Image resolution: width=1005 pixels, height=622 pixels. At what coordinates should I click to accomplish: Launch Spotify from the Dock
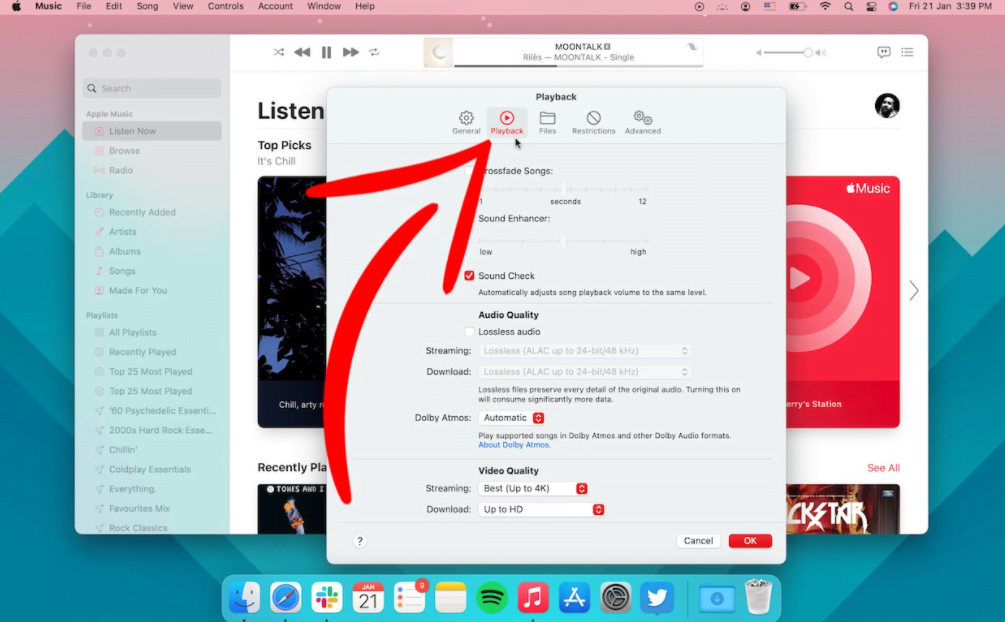click(x=492, y=597)
